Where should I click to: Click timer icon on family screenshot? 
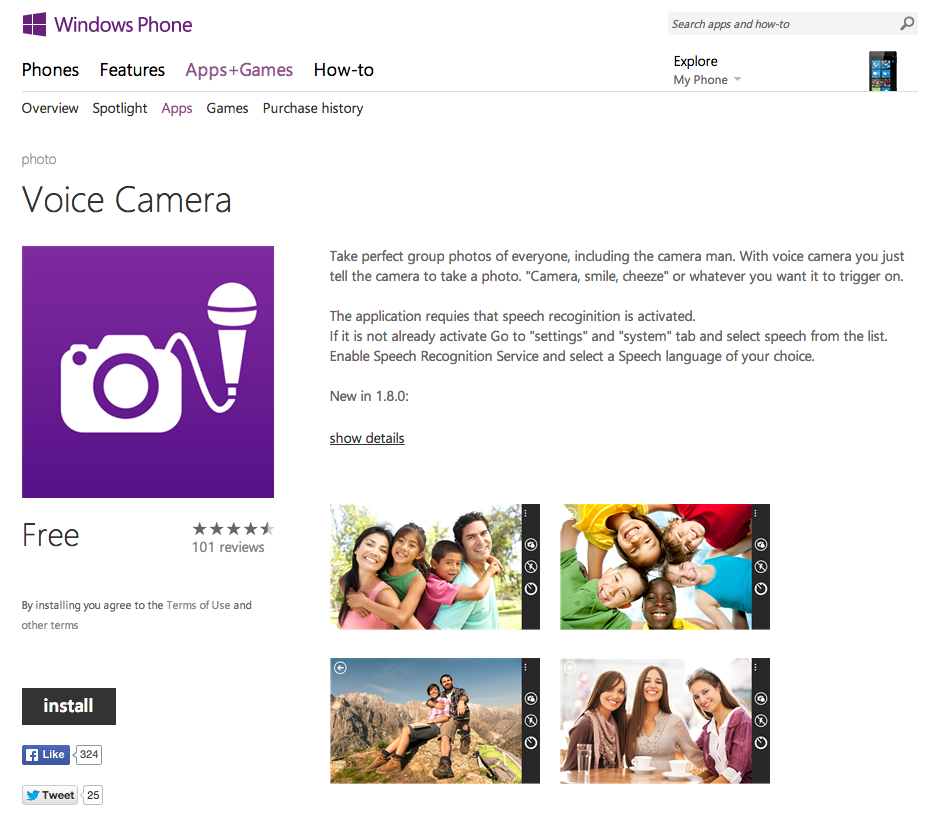point(531,588)
